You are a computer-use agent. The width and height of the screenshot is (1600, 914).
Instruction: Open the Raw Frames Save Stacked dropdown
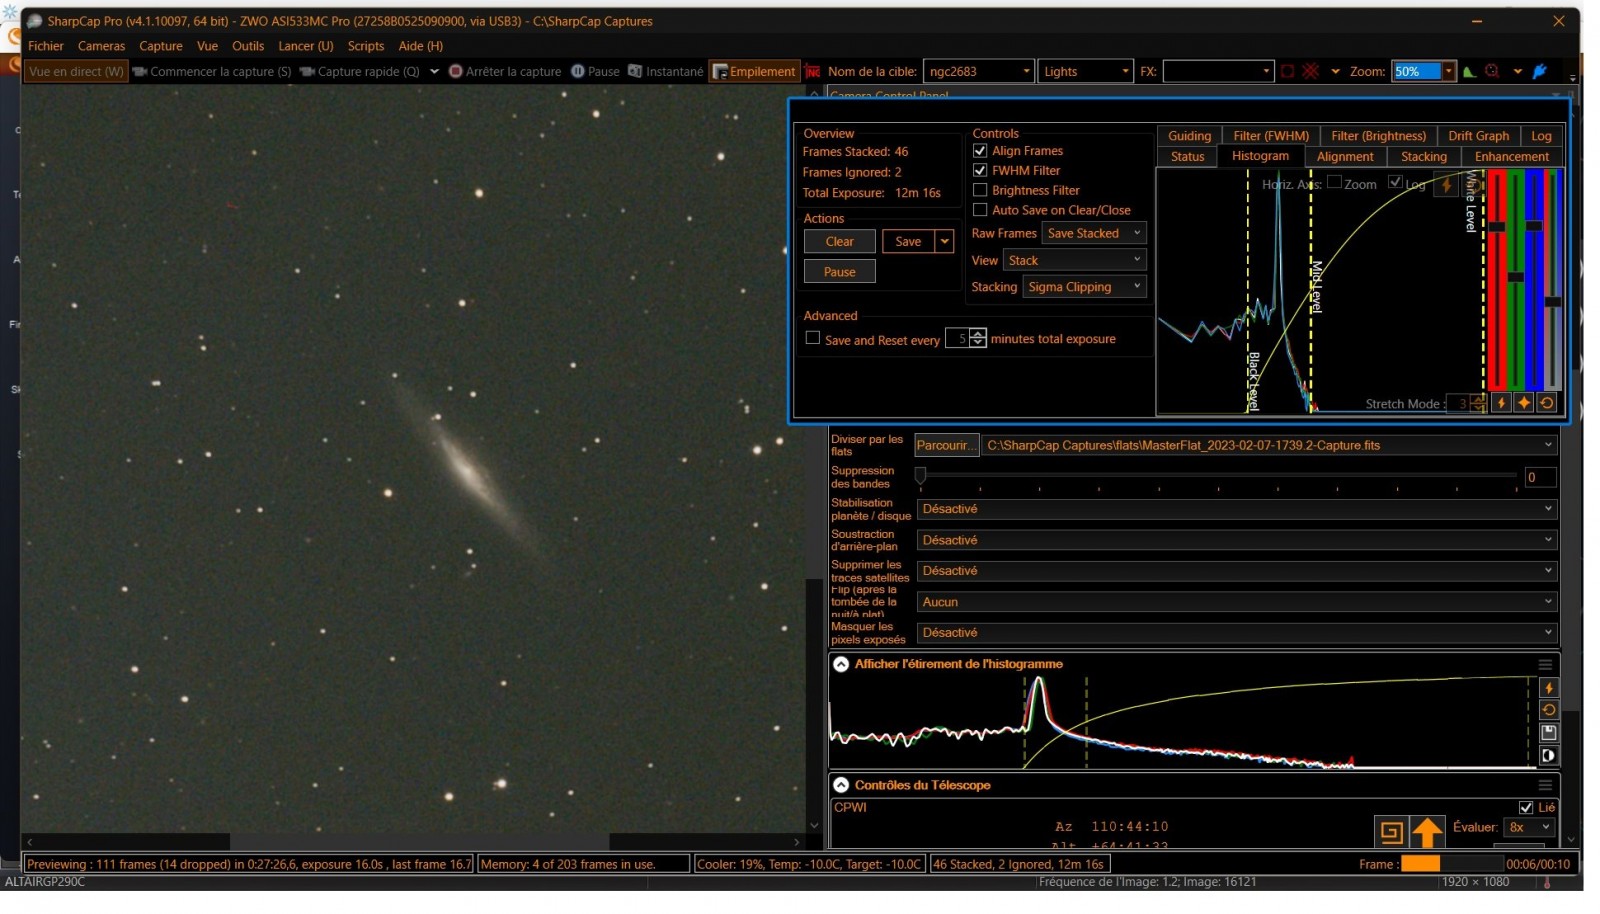1093,233
